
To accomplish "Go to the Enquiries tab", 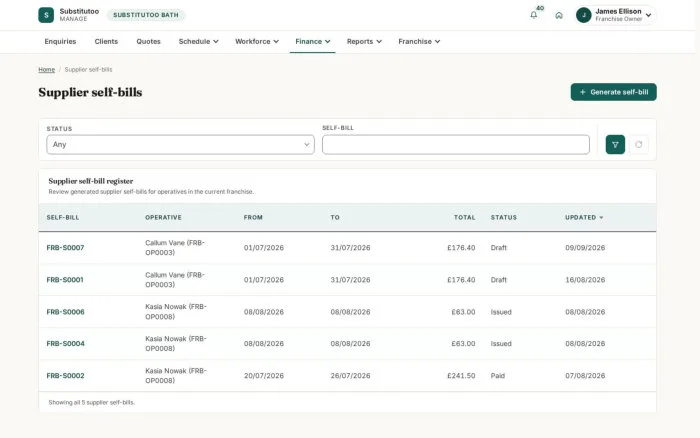I will click(60, 42).
